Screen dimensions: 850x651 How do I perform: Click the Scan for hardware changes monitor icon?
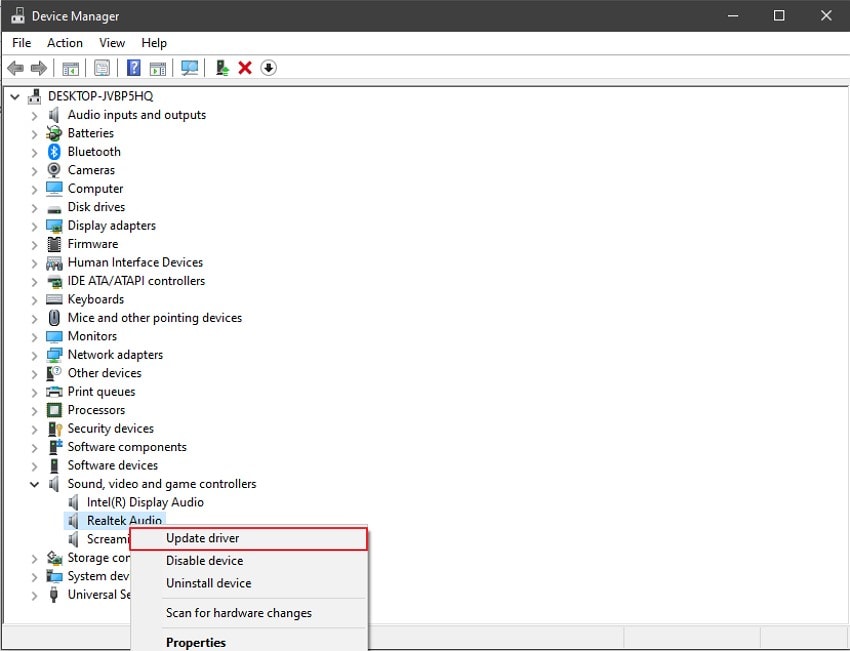click(189, 68)
